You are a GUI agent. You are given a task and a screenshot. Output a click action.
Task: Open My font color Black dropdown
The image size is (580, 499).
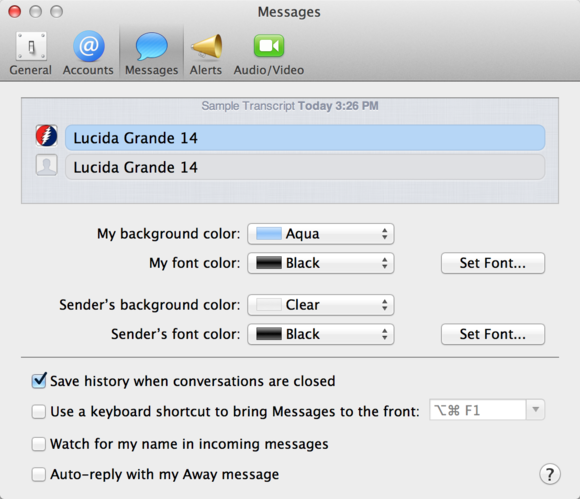tap(321, 263)
